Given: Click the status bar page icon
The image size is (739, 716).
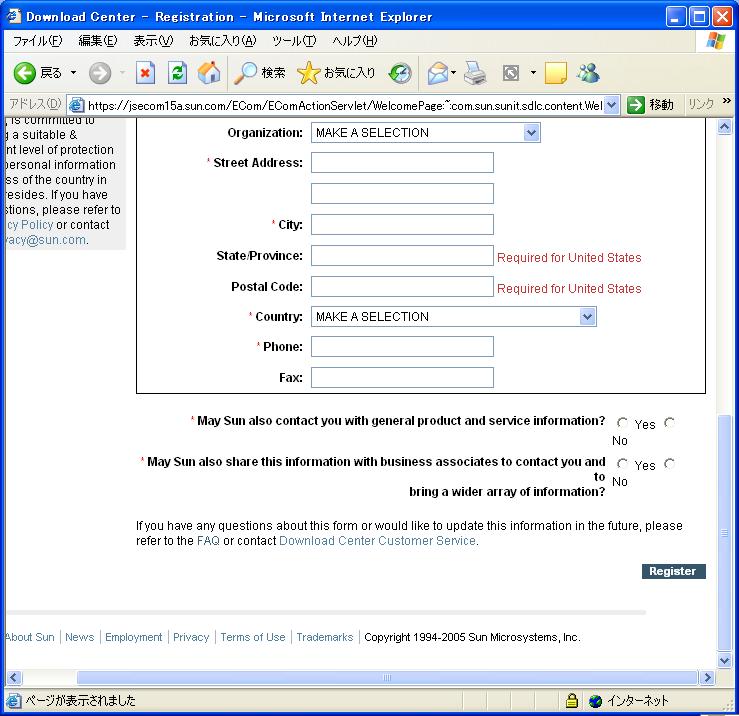Looking at the screenshot, I should point(14,700).
